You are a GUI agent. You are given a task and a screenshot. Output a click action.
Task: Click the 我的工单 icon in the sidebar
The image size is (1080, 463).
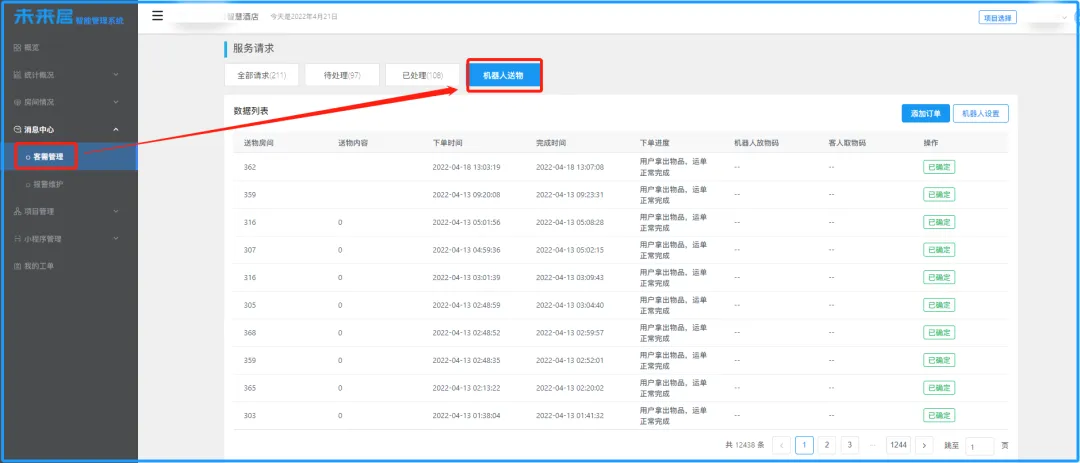[x=18, y=266]
